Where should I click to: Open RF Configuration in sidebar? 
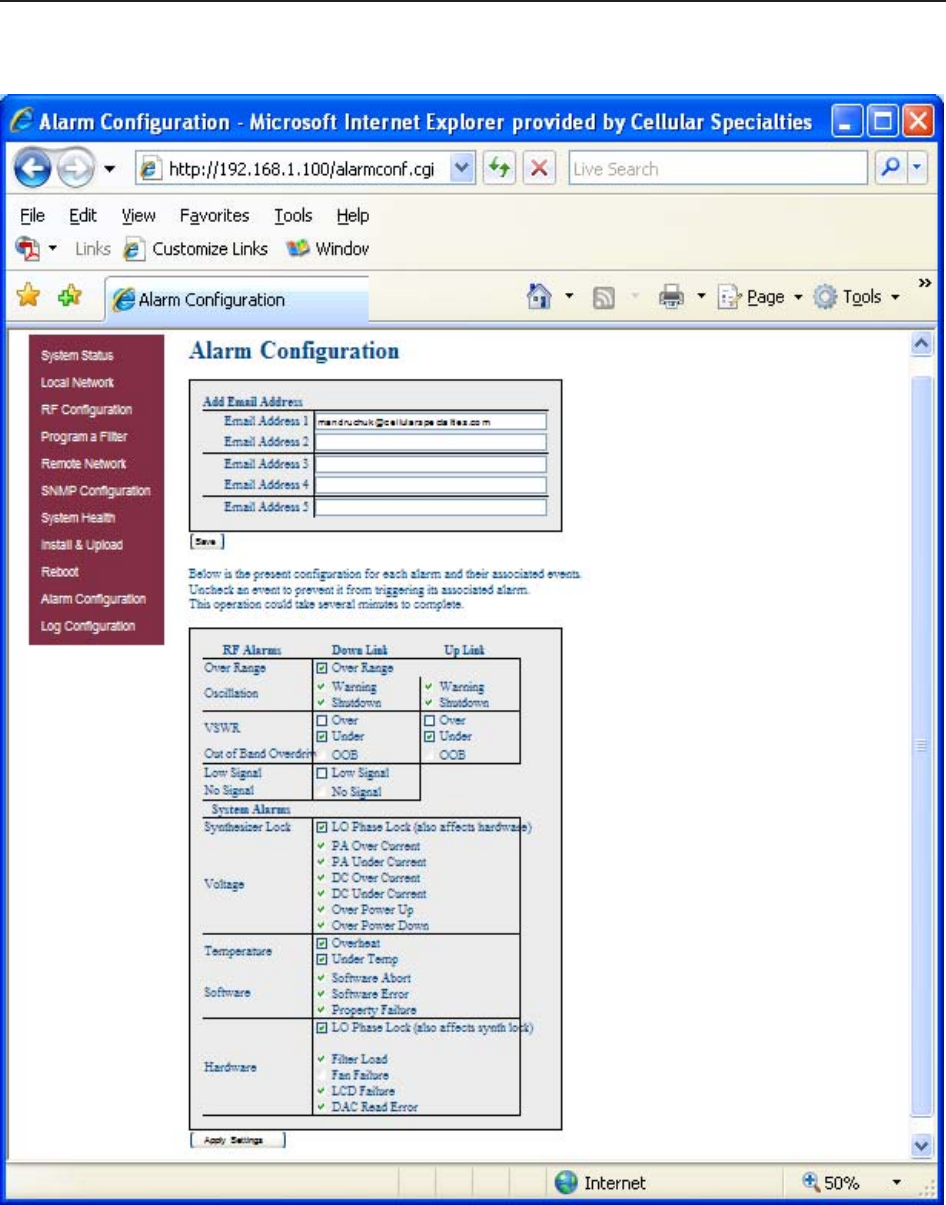[86, 410]
